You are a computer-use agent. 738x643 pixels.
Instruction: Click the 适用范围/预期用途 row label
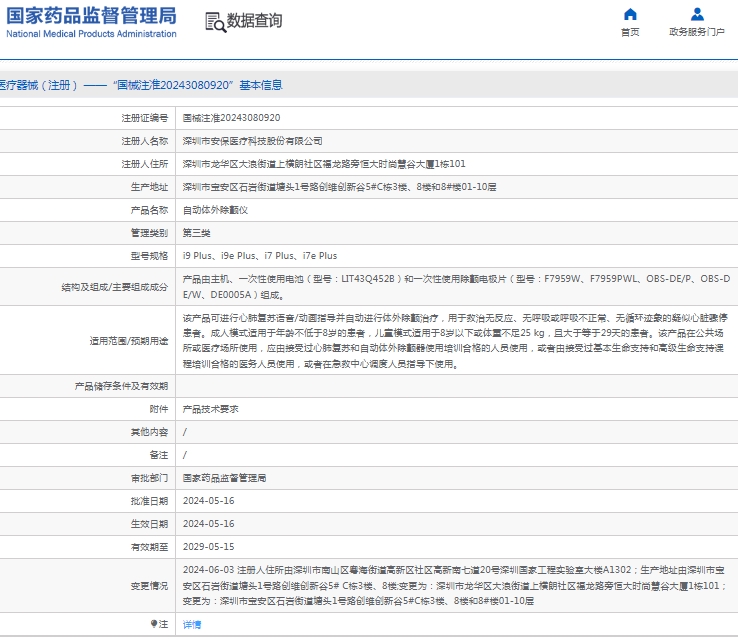pos(129,342)
